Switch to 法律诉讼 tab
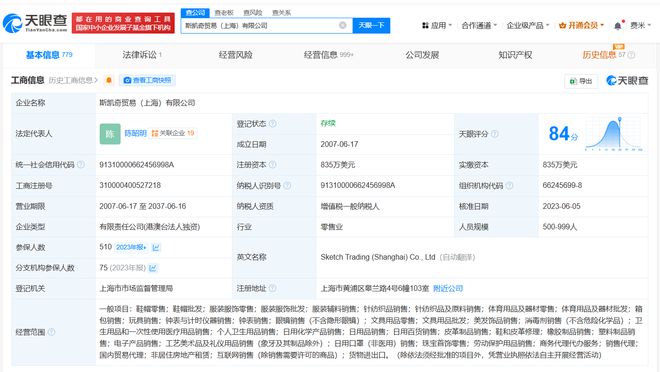Image resolution: width=660 pixels, height=372 pixels. 142,55
